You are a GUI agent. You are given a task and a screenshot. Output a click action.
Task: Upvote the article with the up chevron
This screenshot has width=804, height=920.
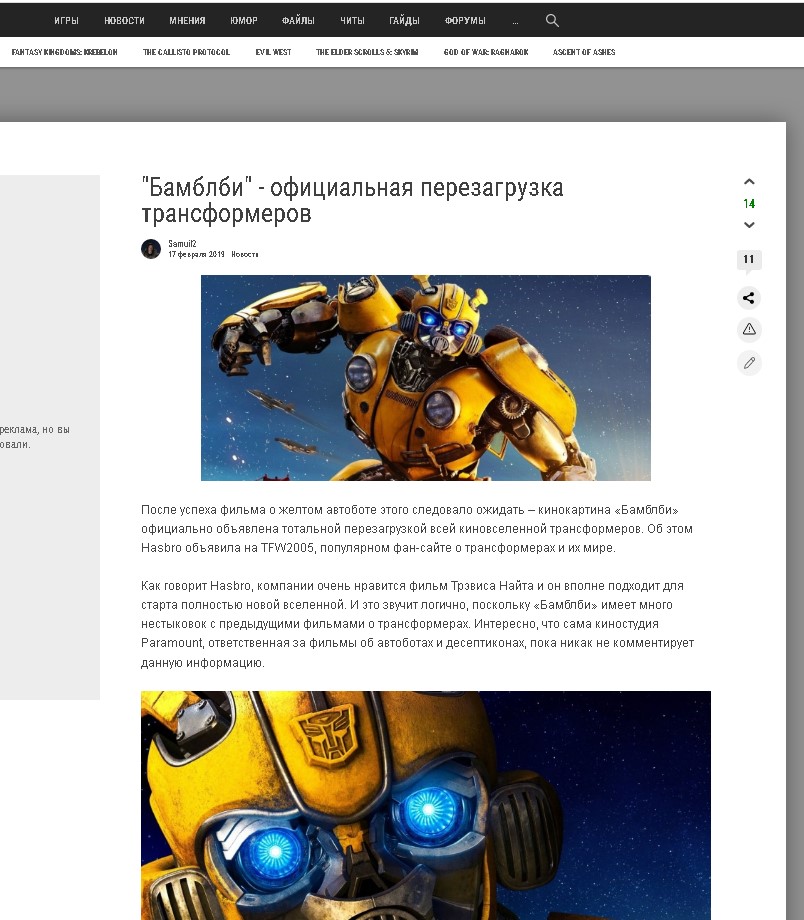(x=749, y=182)
